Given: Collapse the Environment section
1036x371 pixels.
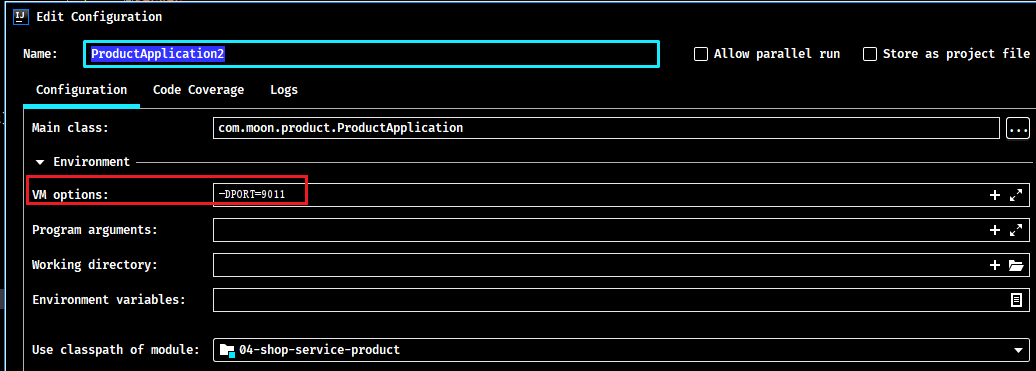Looking at the screenshot, I should 41,162.
